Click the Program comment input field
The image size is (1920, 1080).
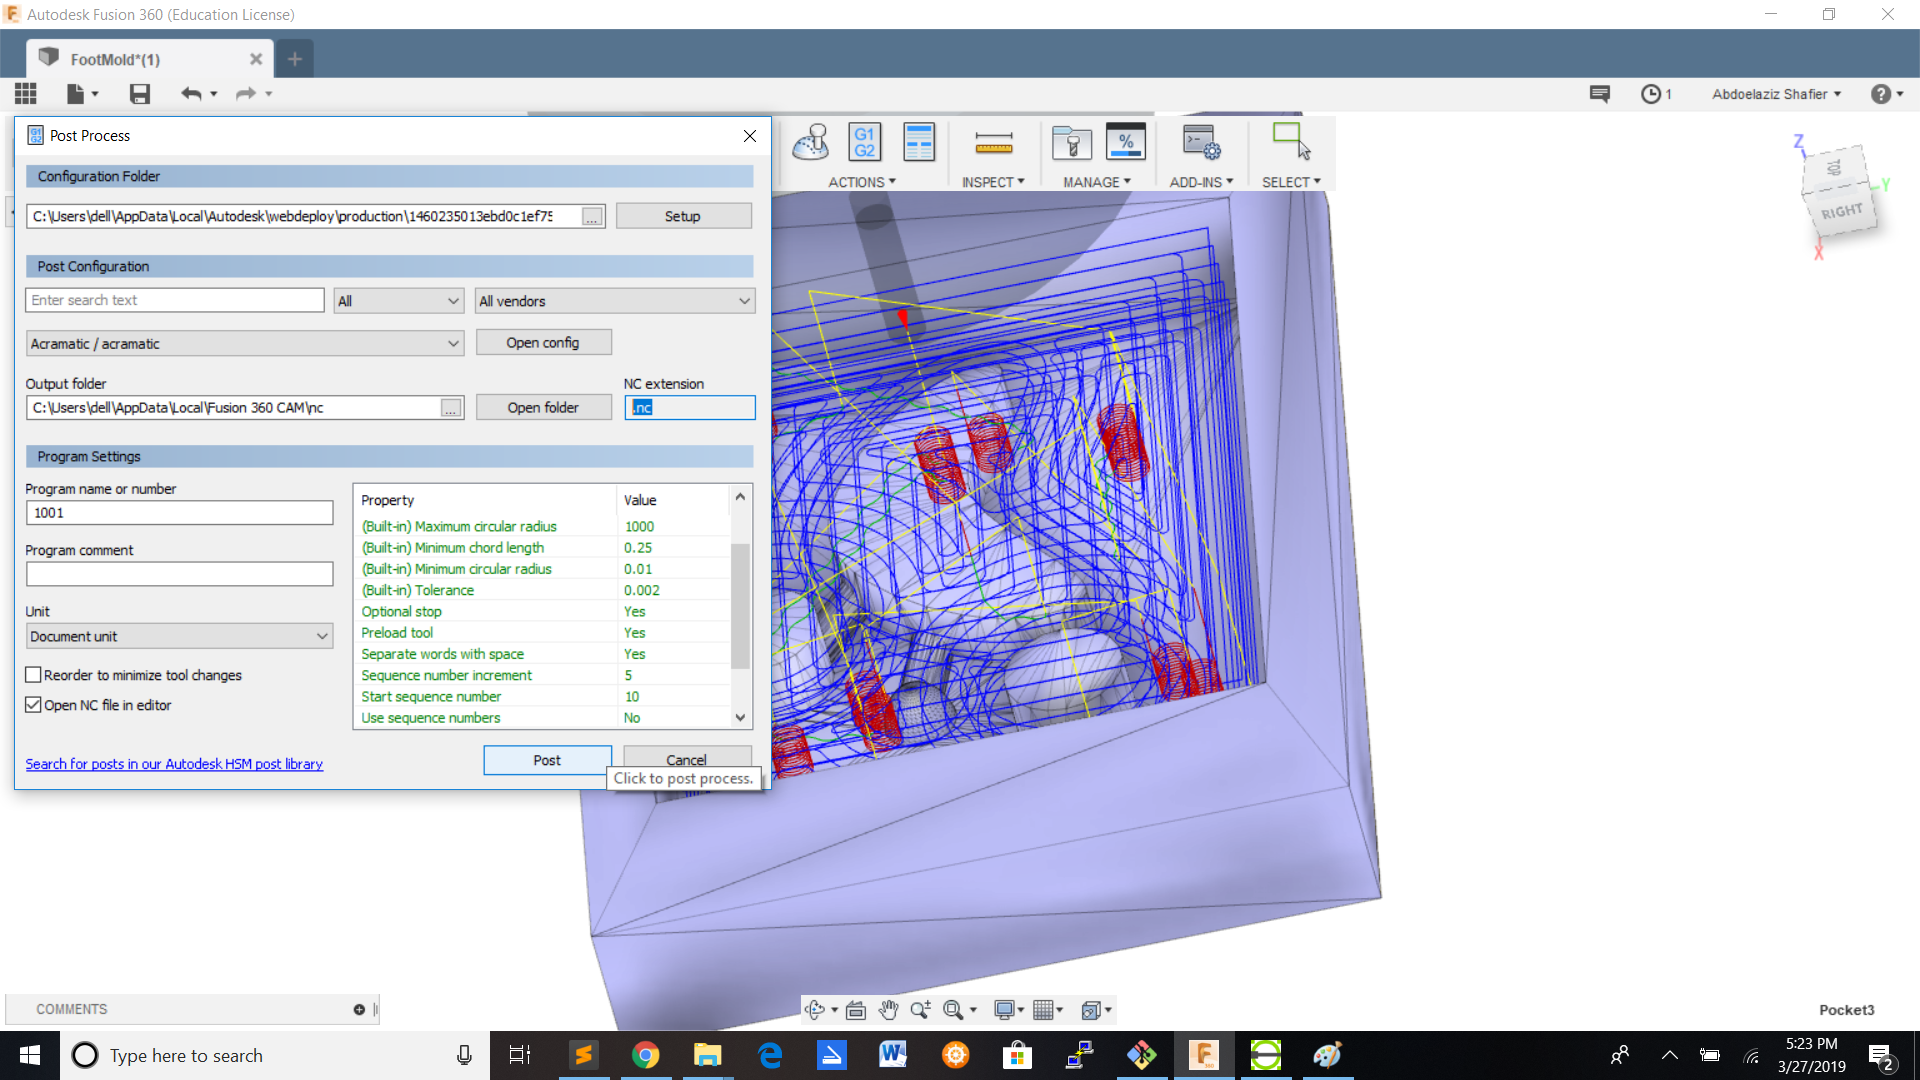(179, 574)
